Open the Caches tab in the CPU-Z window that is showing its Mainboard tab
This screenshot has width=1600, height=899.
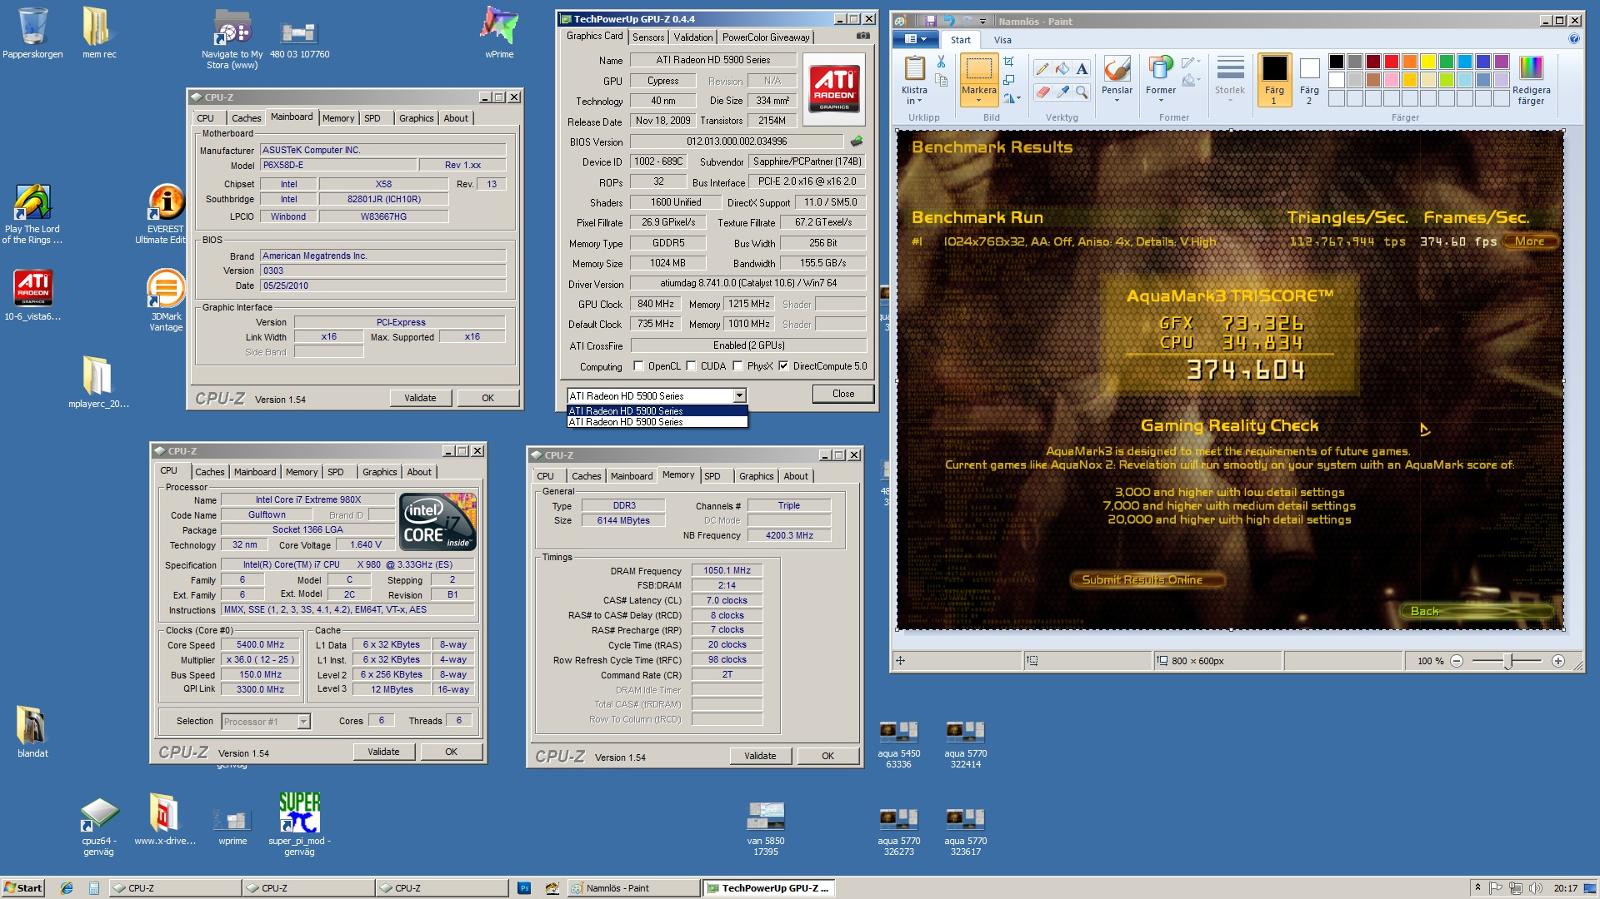point(246,118)
